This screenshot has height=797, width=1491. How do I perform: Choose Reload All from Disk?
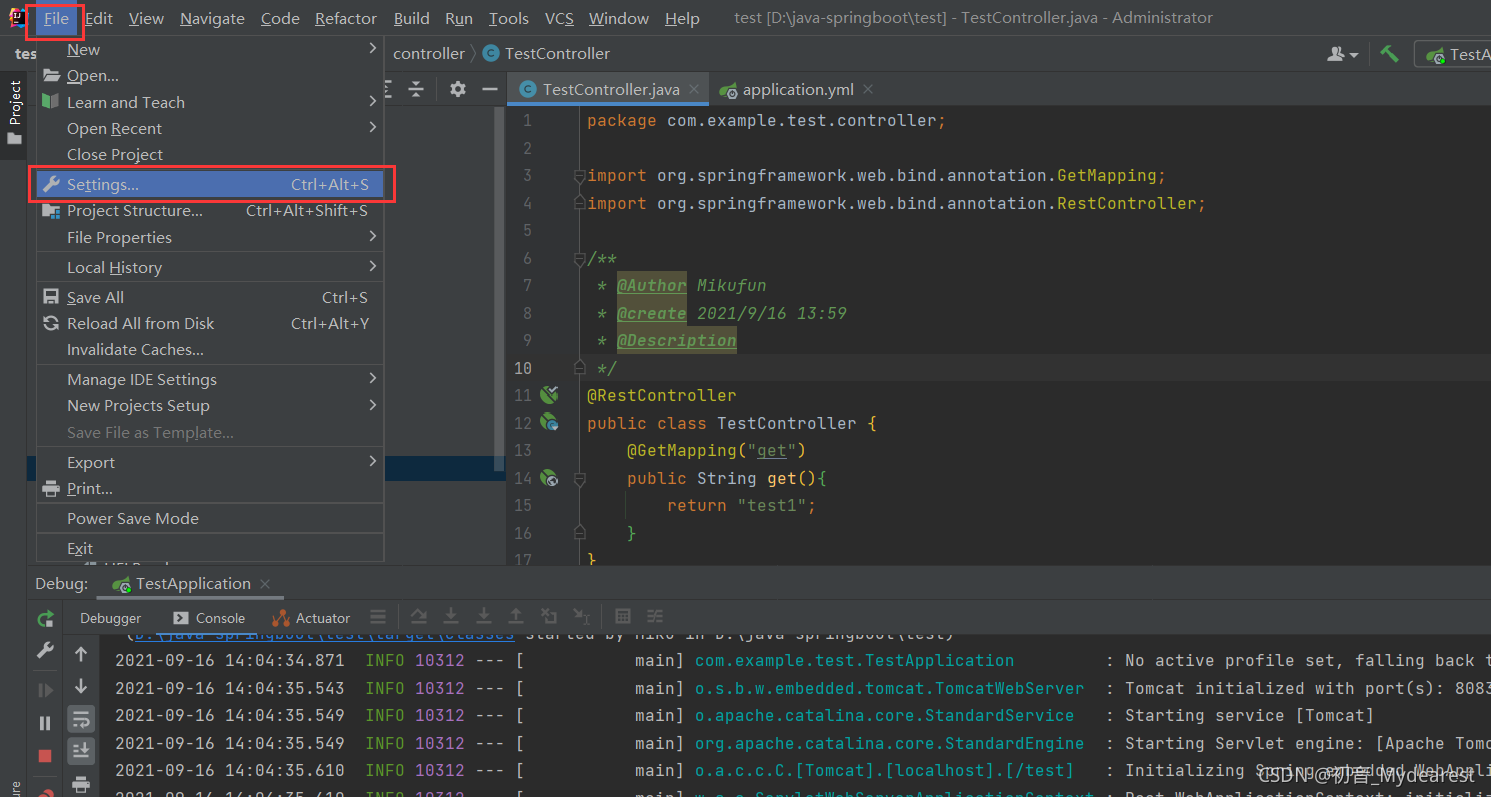coord(210,324)
